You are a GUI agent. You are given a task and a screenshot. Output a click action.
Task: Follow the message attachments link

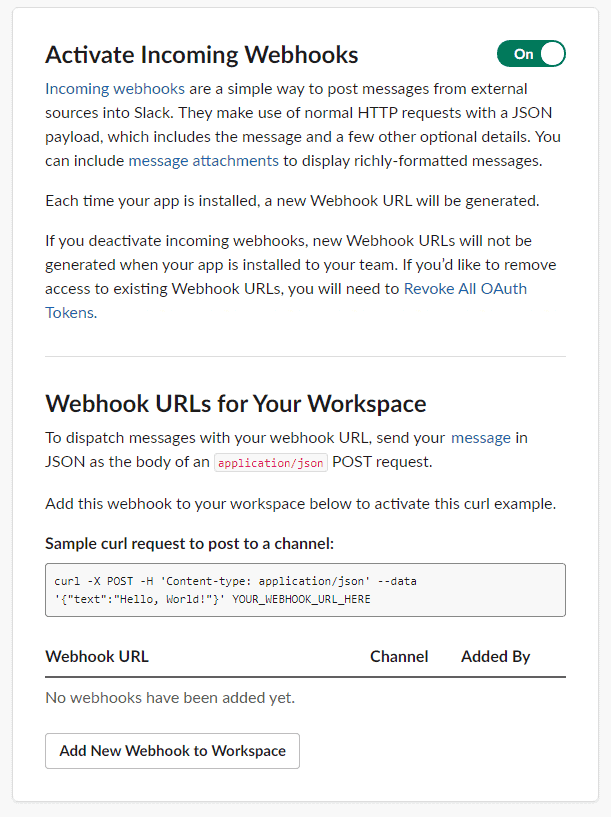[x=204, y=160]
